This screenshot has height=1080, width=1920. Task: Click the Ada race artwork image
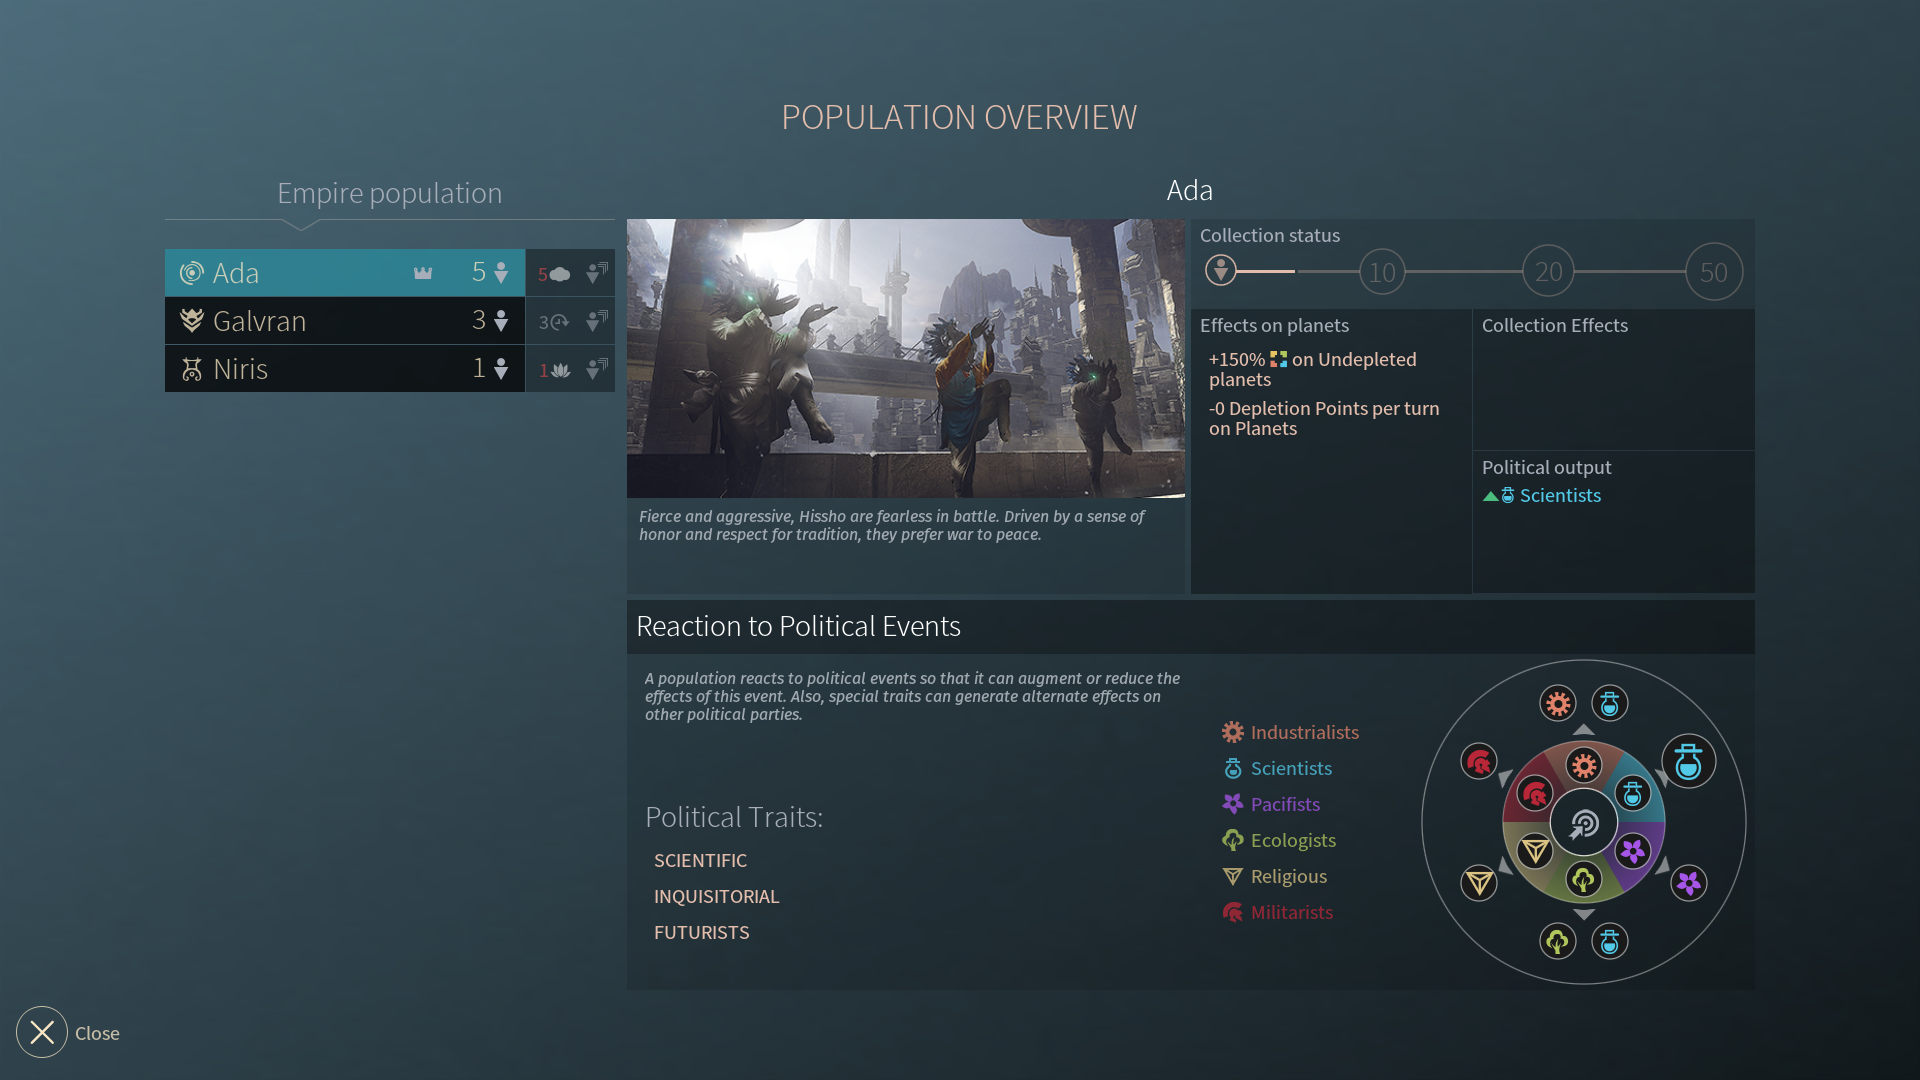pyautogui.click(x=906, y=358)
